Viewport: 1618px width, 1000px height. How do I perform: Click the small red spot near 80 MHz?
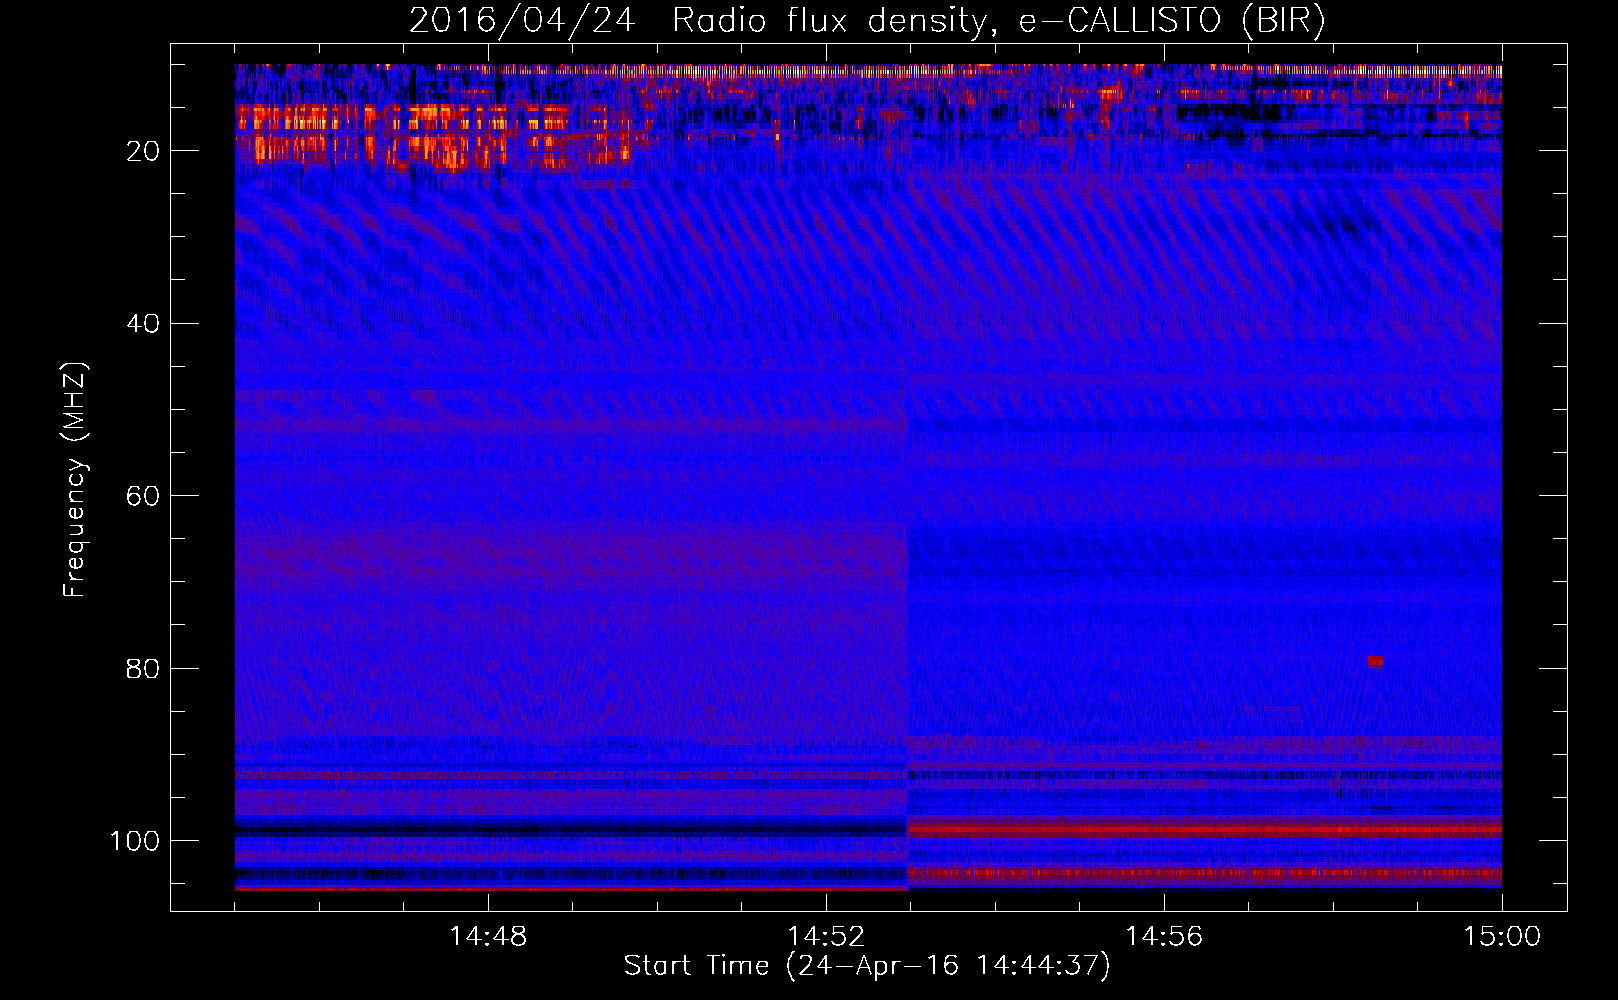pyautogui.click(x=1375, y=661)
